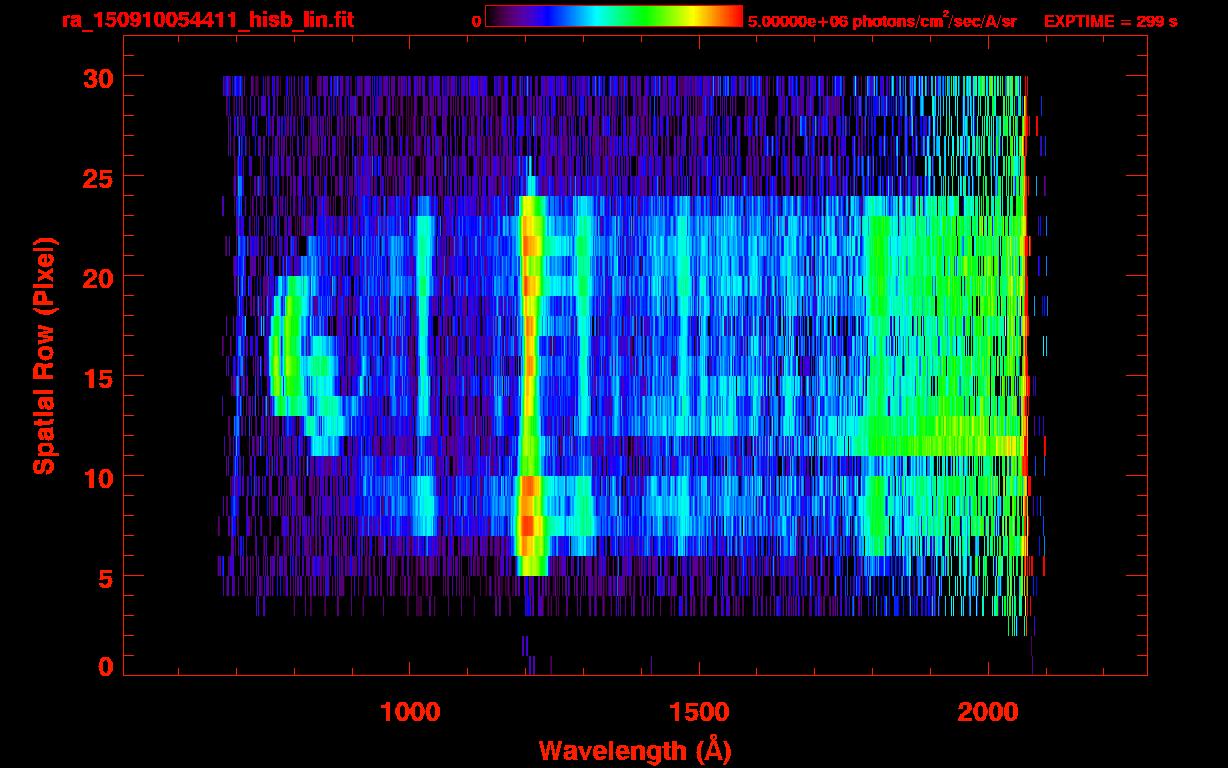The image size is (1228, 768).
Task: Click the x-axis tick label 1500
Action: coord(699,712)
